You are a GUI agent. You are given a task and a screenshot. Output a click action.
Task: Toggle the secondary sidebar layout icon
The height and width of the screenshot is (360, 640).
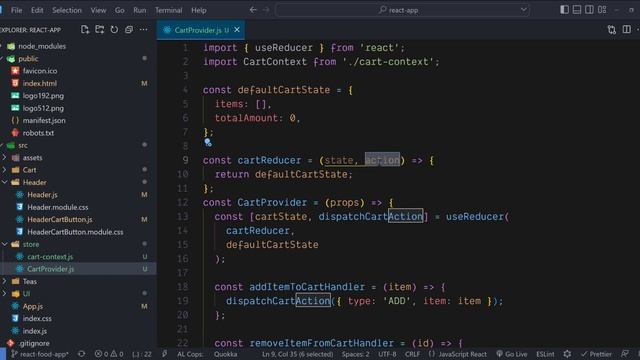pos(589,9)
